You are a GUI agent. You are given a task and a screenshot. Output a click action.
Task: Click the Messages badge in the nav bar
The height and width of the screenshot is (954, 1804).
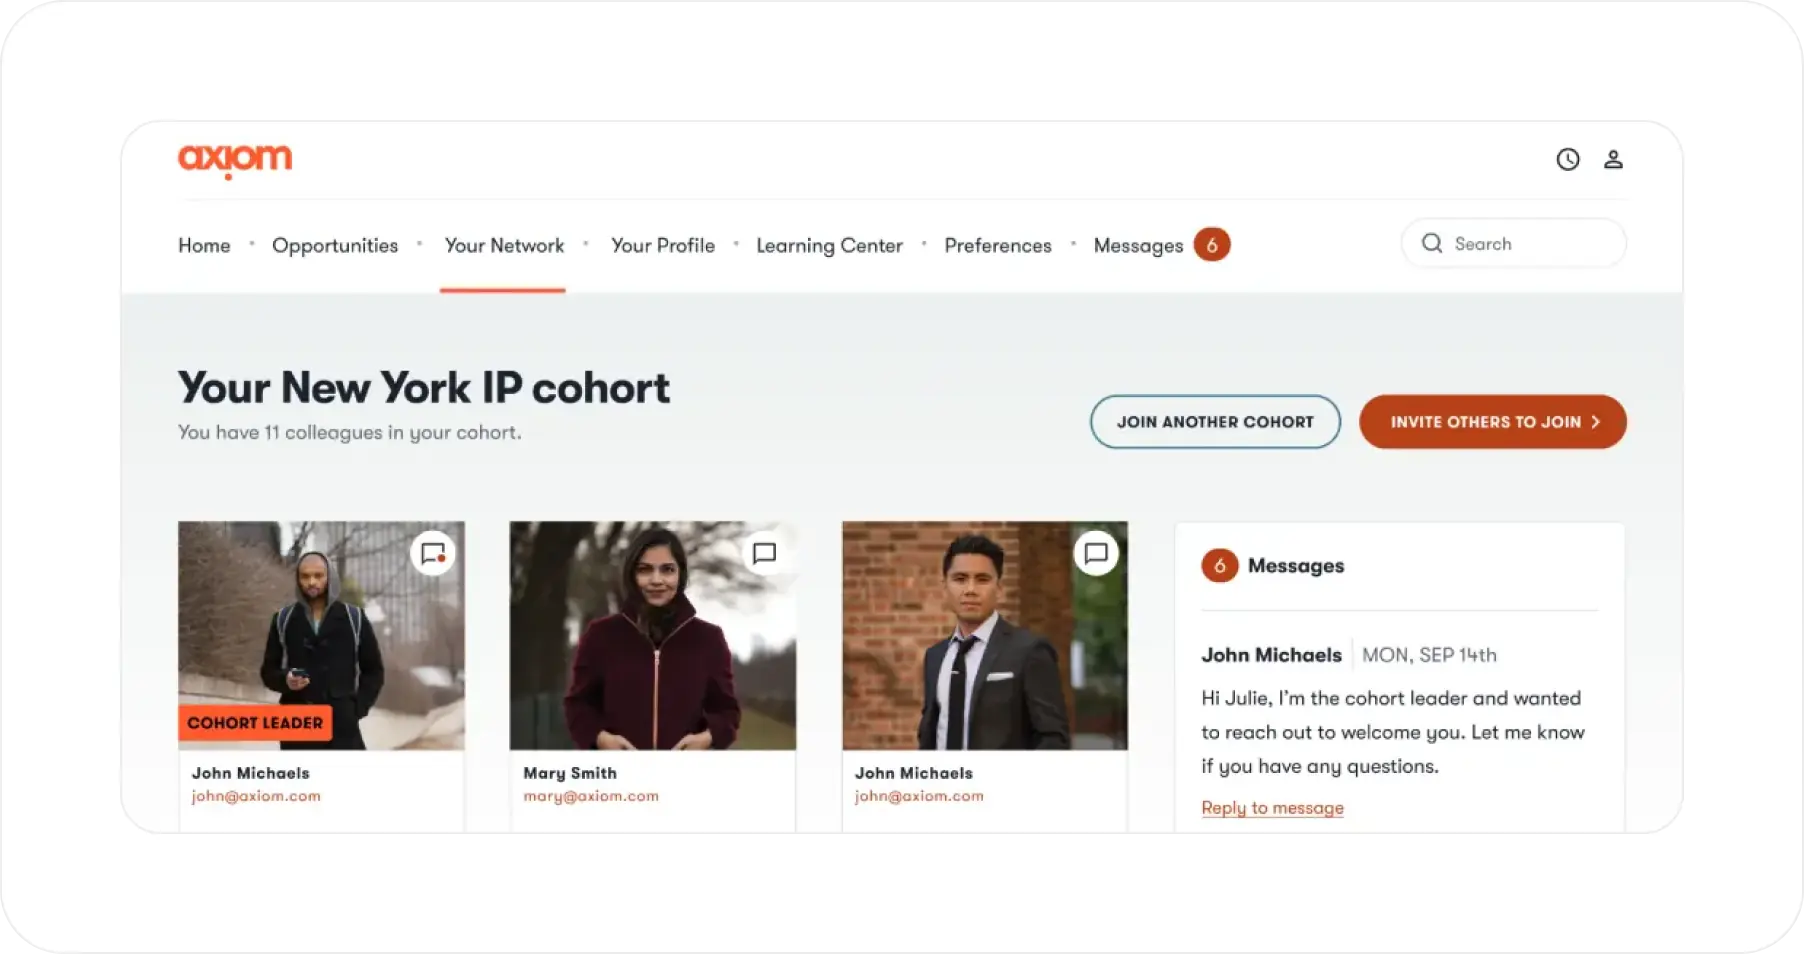[x=1212, y=245]
